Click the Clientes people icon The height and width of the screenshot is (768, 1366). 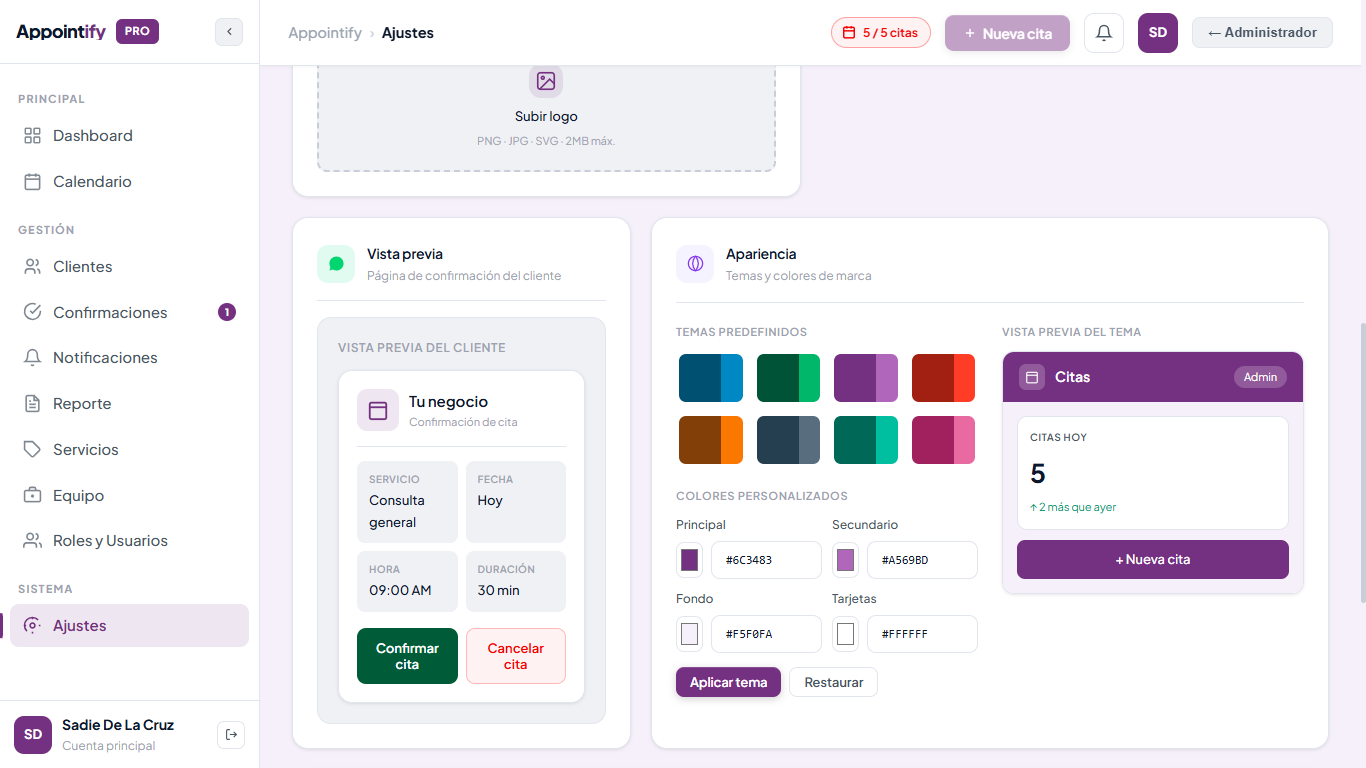pyautogui.click(x=33, y=267)
